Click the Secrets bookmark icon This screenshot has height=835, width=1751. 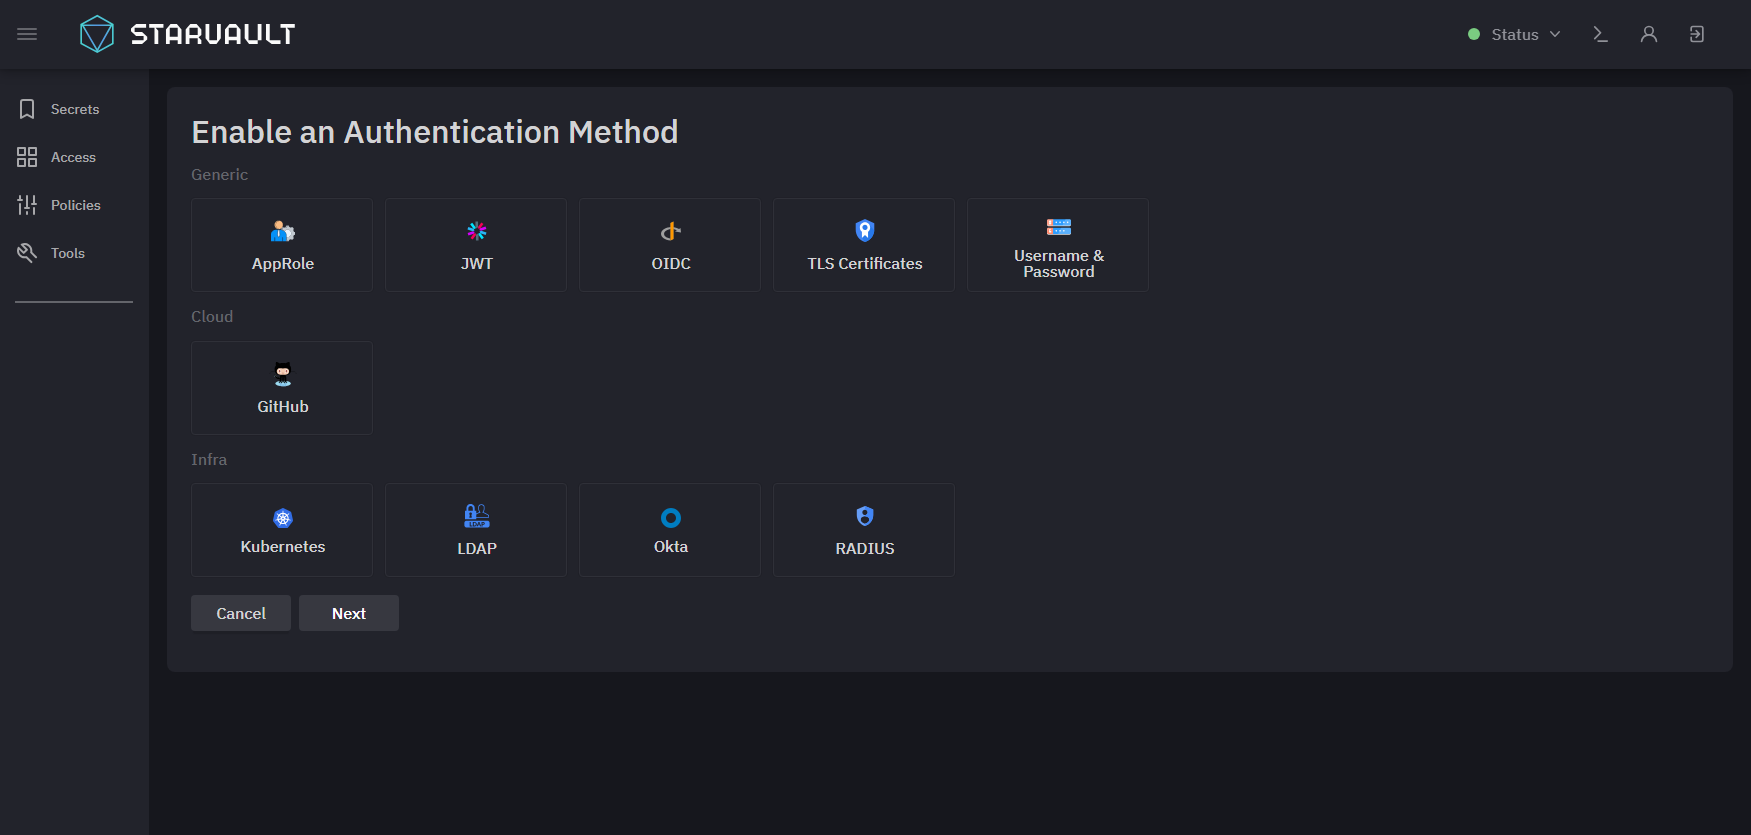coord(27,109)
